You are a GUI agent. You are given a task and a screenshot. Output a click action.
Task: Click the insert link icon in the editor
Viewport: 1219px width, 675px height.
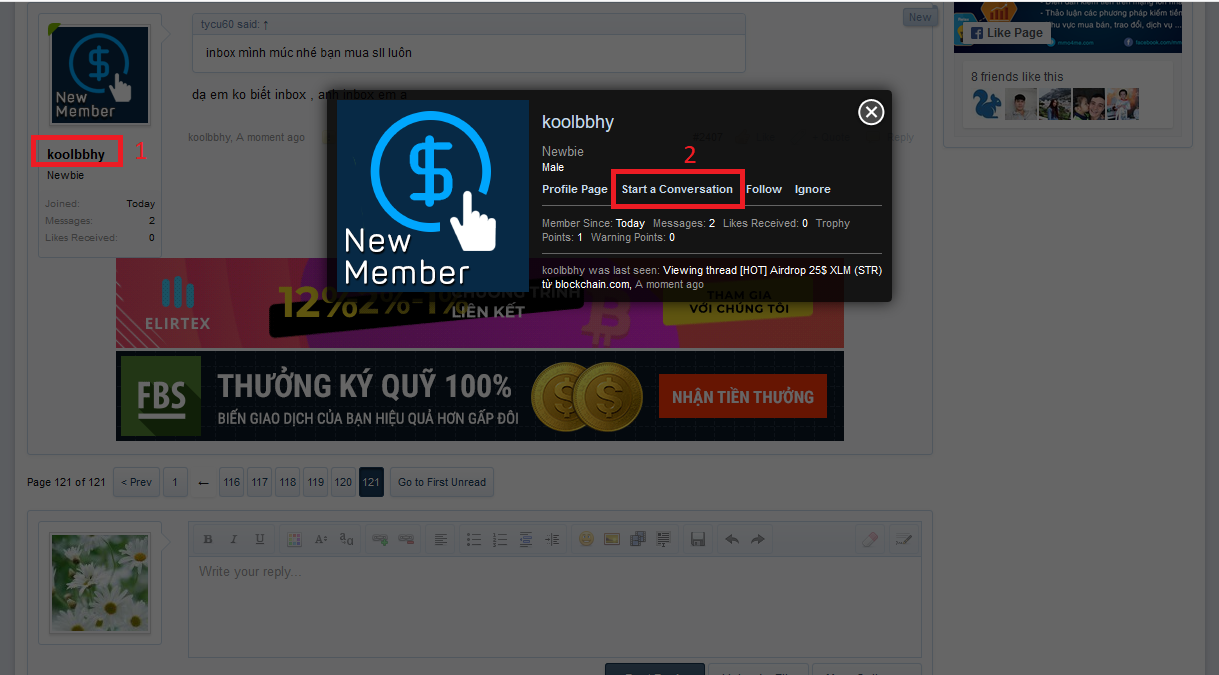point(380,539)
